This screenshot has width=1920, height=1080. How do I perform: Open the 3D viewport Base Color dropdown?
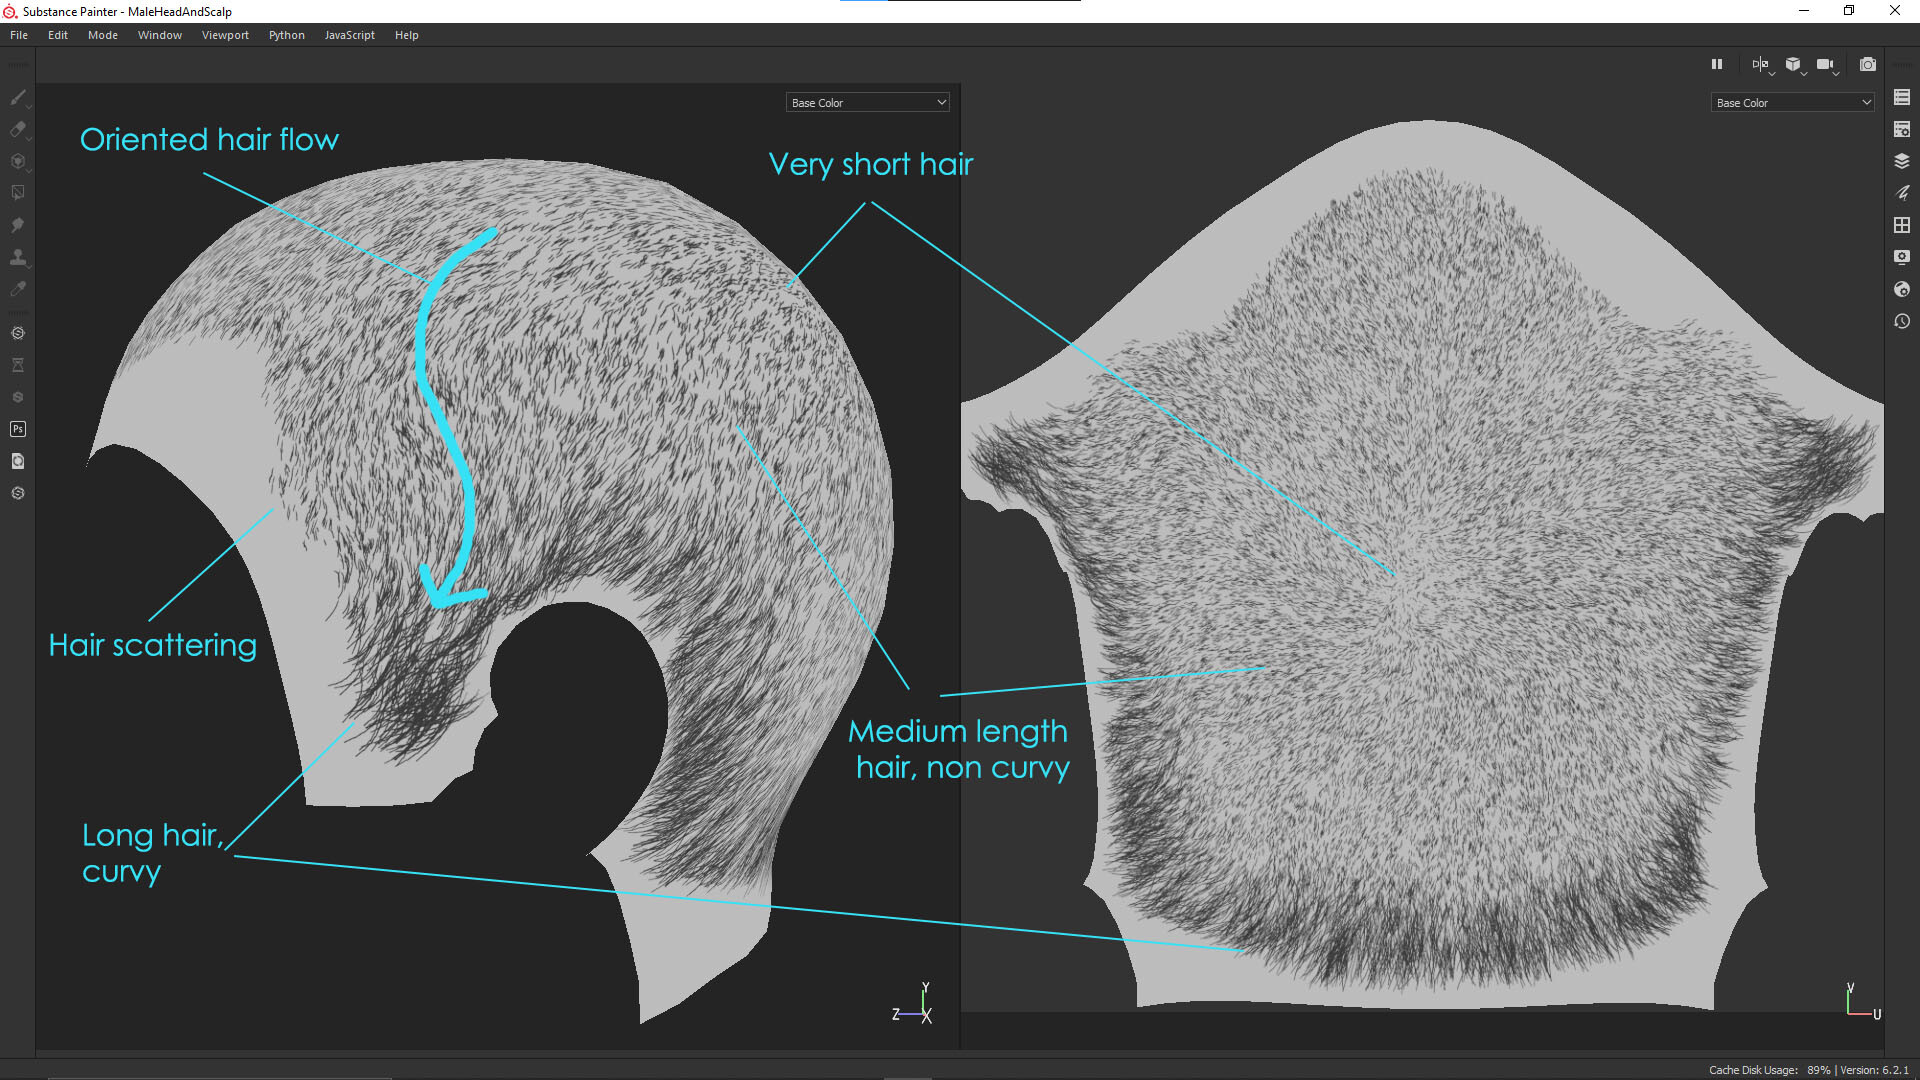pyautogui.click(x=867, y=102)
